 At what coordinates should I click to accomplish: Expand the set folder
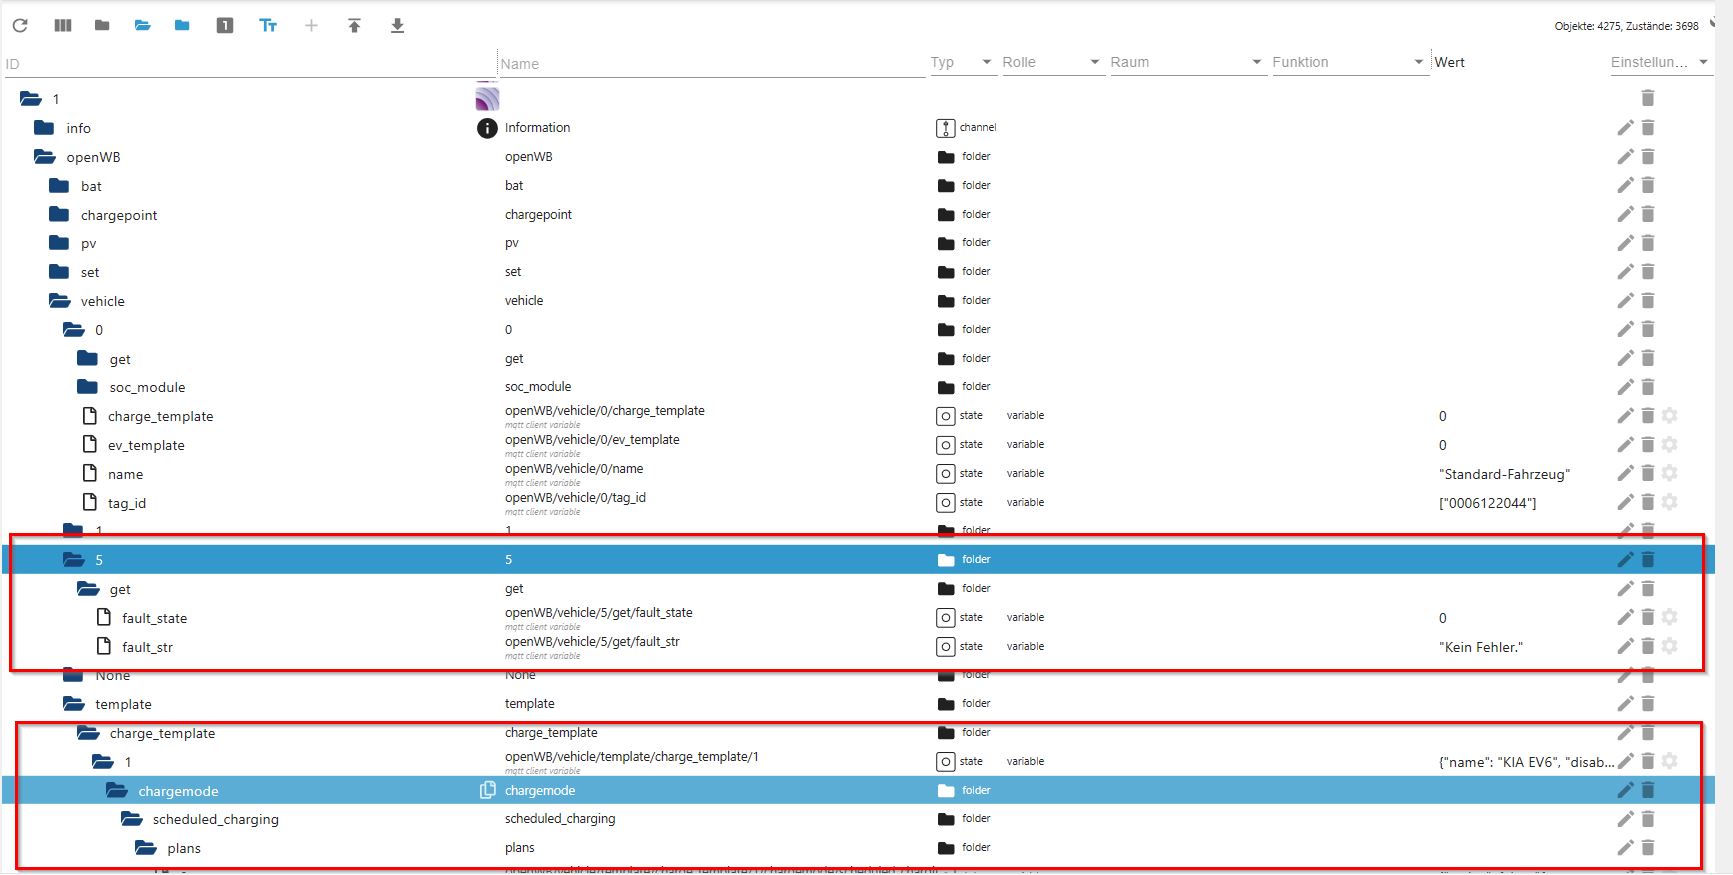click(x=59, y=272)
